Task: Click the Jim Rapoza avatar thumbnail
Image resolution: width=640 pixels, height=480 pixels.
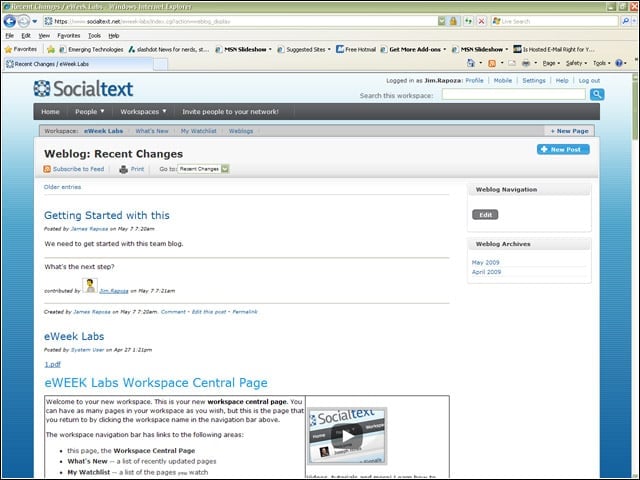Action: click(x=90, y=285)
